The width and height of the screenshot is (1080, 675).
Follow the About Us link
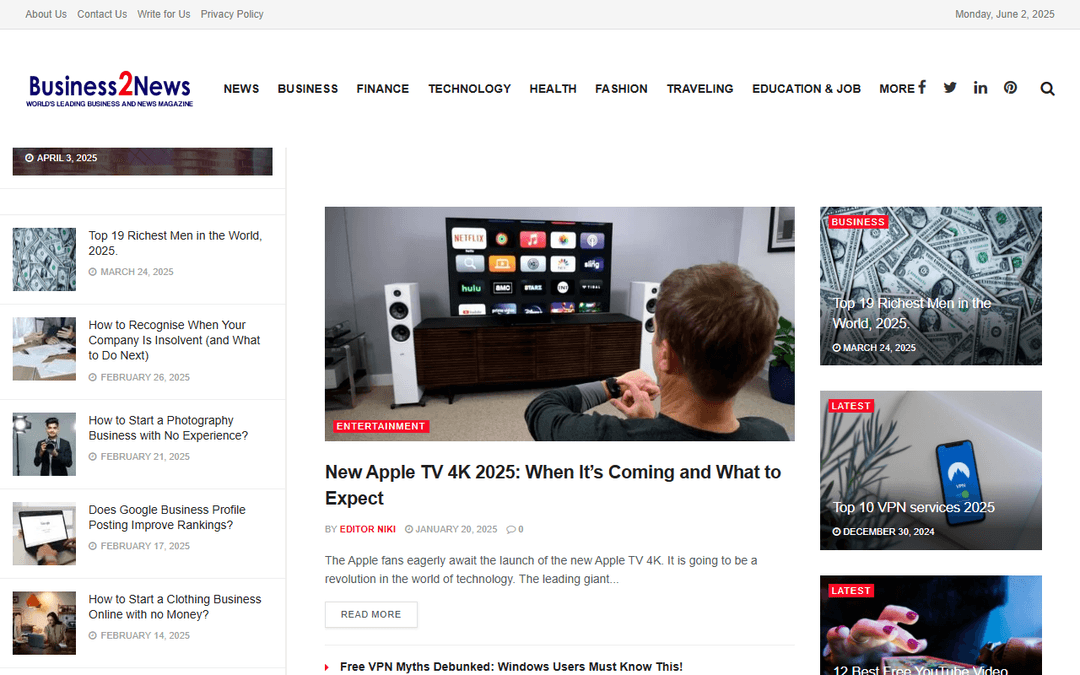[x=46, y=14]
